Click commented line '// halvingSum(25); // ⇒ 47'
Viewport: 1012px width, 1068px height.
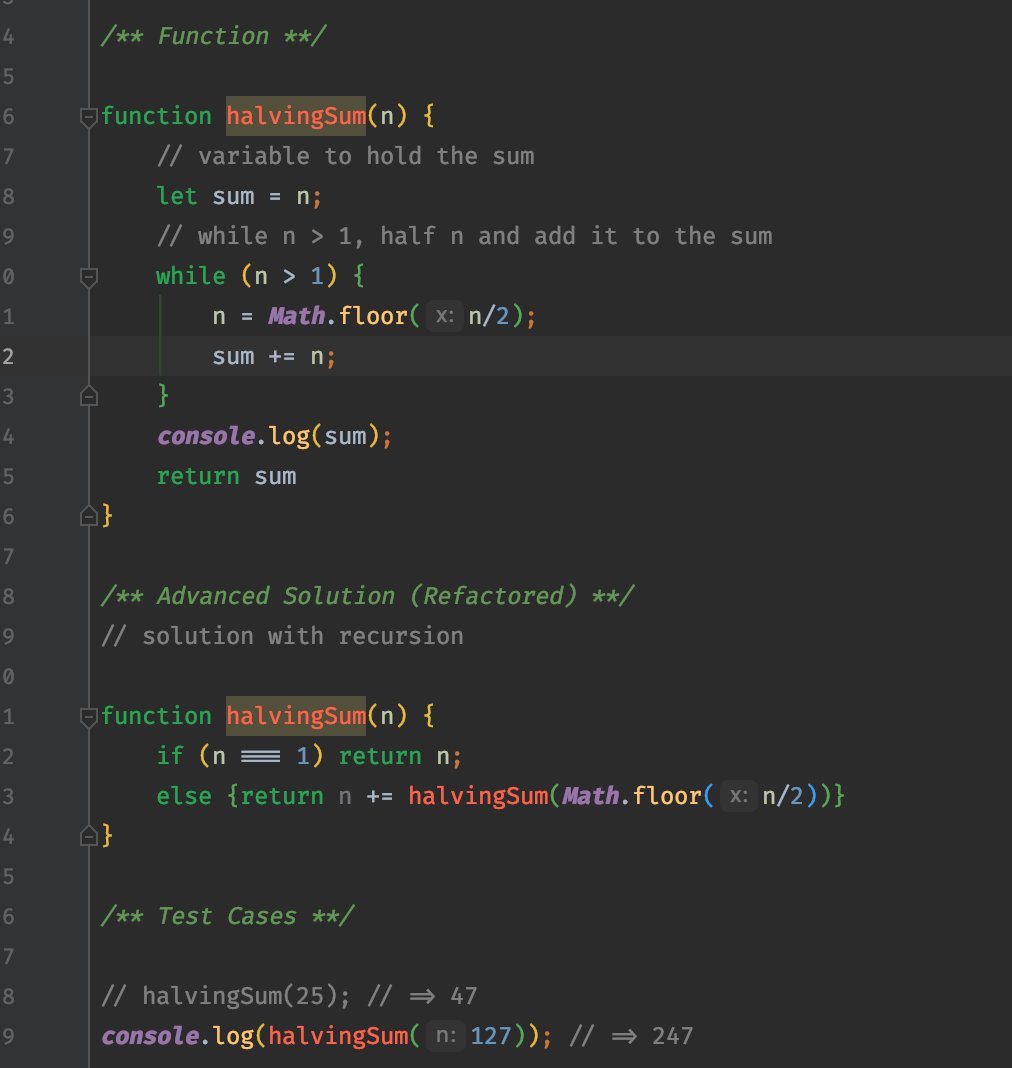(x=289, y=996)
